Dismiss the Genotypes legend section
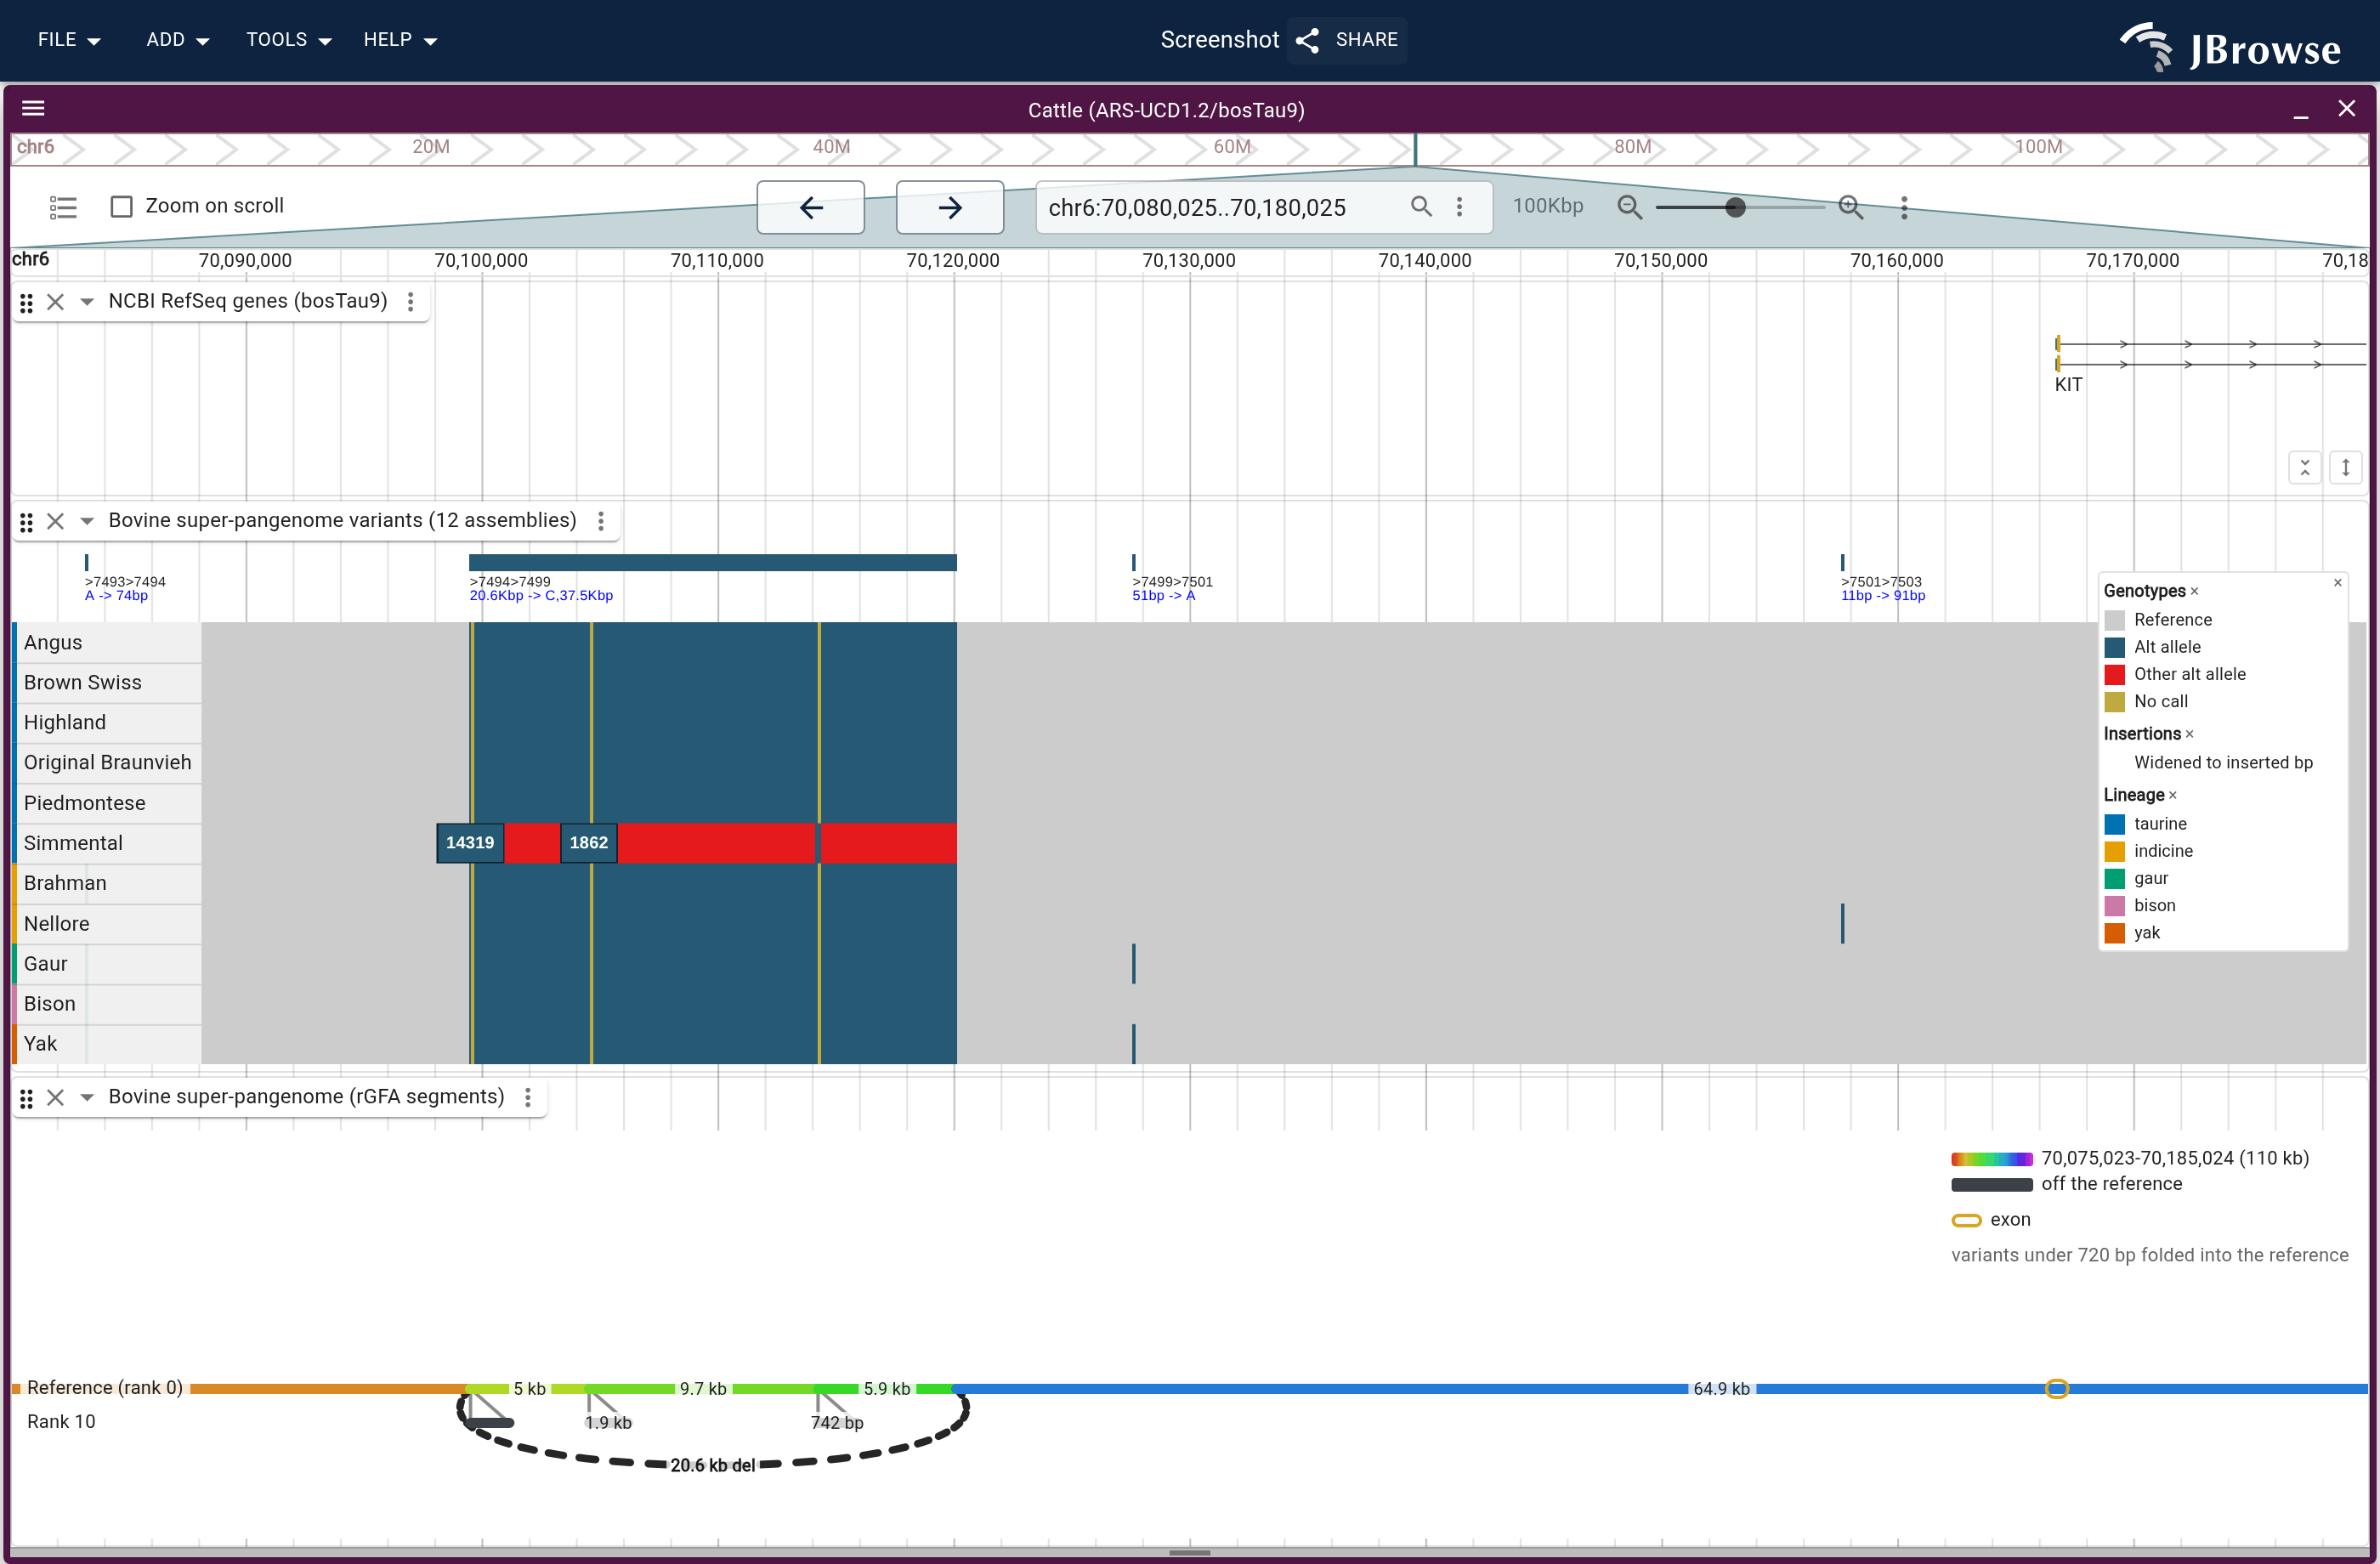 (x=2195, y=592)
